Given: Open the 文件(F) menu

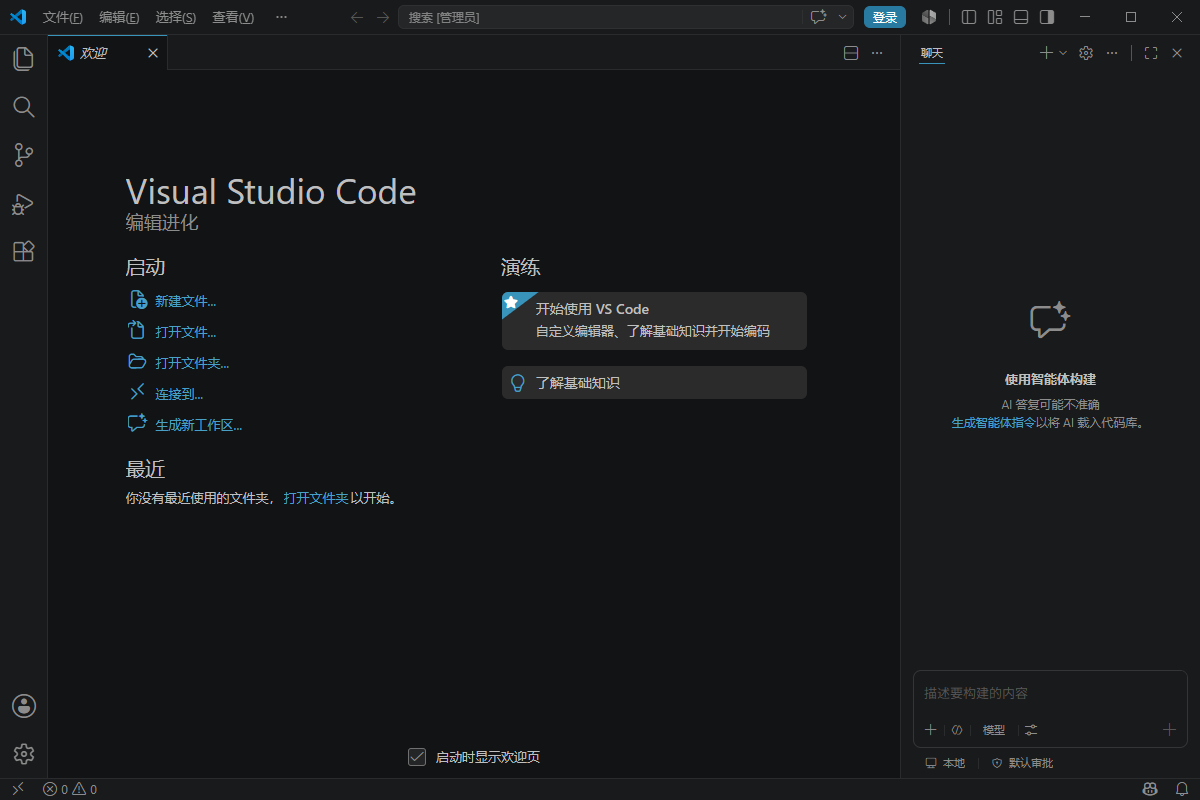Looking at the screenshot, I should point(63,17).
